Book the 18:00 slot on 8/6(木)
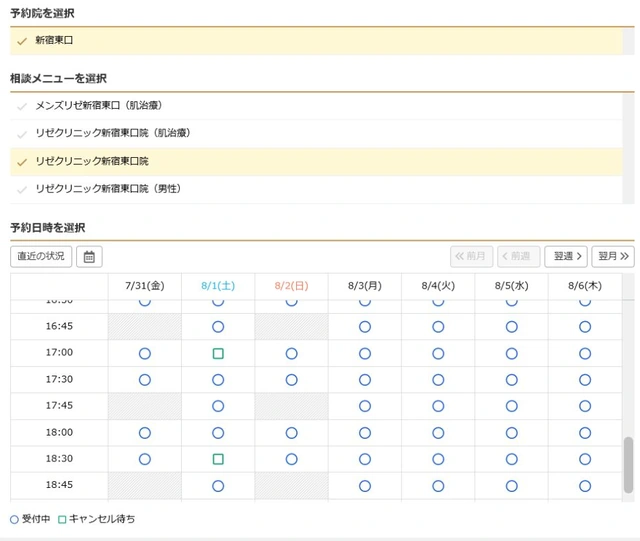Screen dimensions: 640x541 click(585, 433)
